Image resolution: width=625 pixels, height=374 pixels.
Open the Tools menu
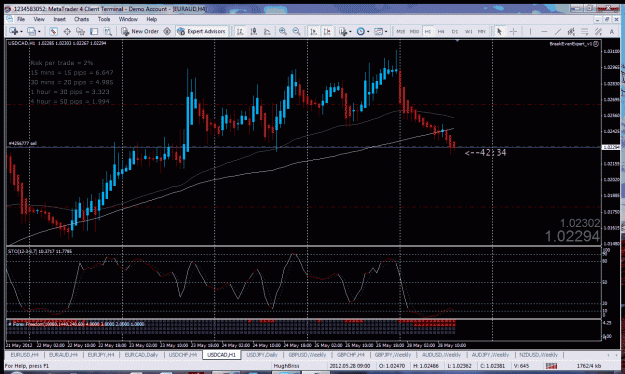(x=104, y=19)
